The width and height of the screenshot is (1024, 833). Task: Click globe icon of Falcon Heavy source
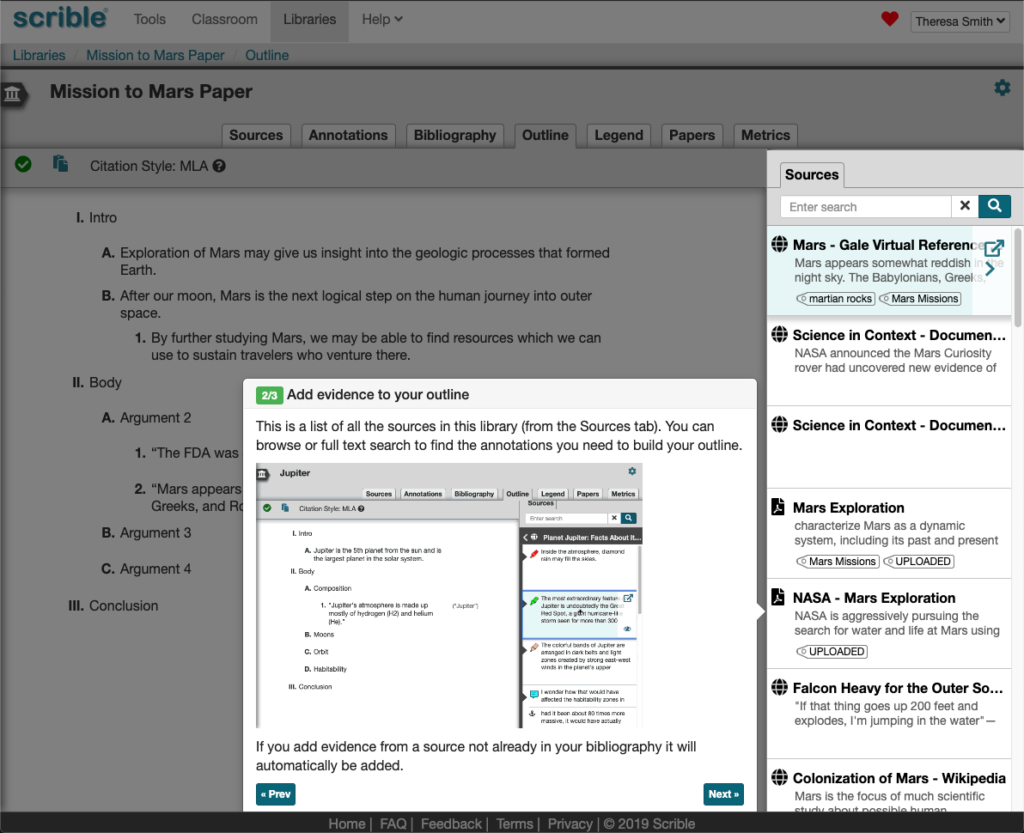pos(779,687)
